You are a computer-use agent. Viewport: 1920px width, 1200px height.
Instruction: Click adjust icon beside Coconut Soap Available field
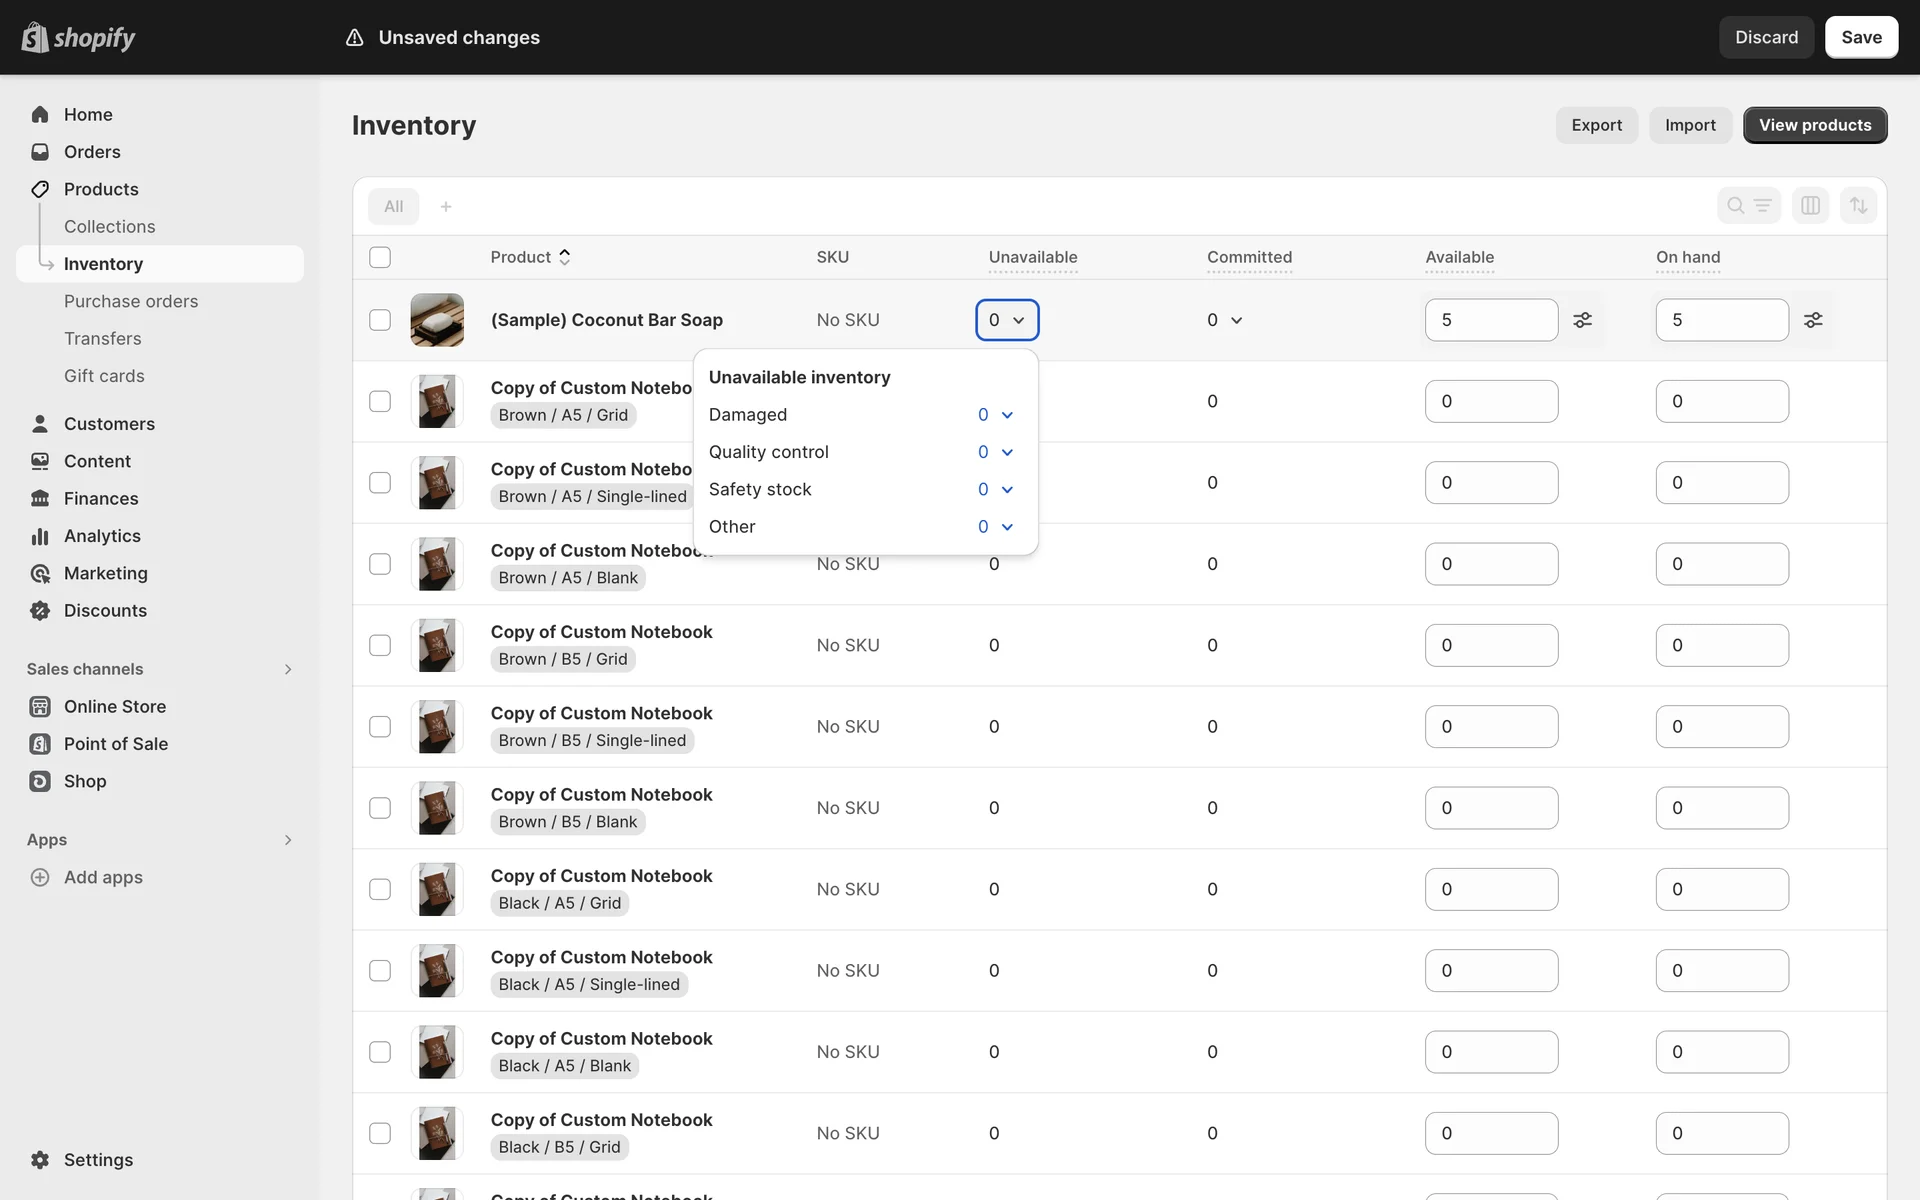(1582, 320)
